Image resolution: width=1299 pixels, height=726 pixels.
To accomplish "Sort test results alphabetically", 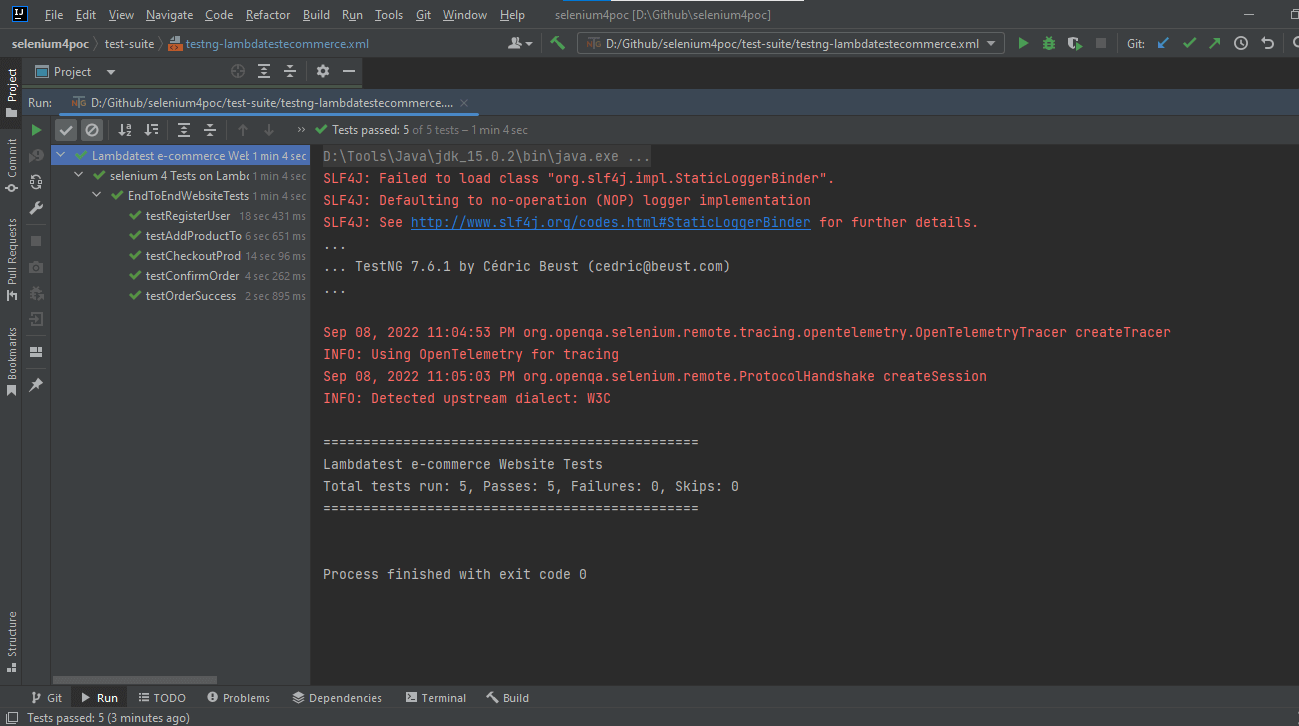I will point(124,130).
